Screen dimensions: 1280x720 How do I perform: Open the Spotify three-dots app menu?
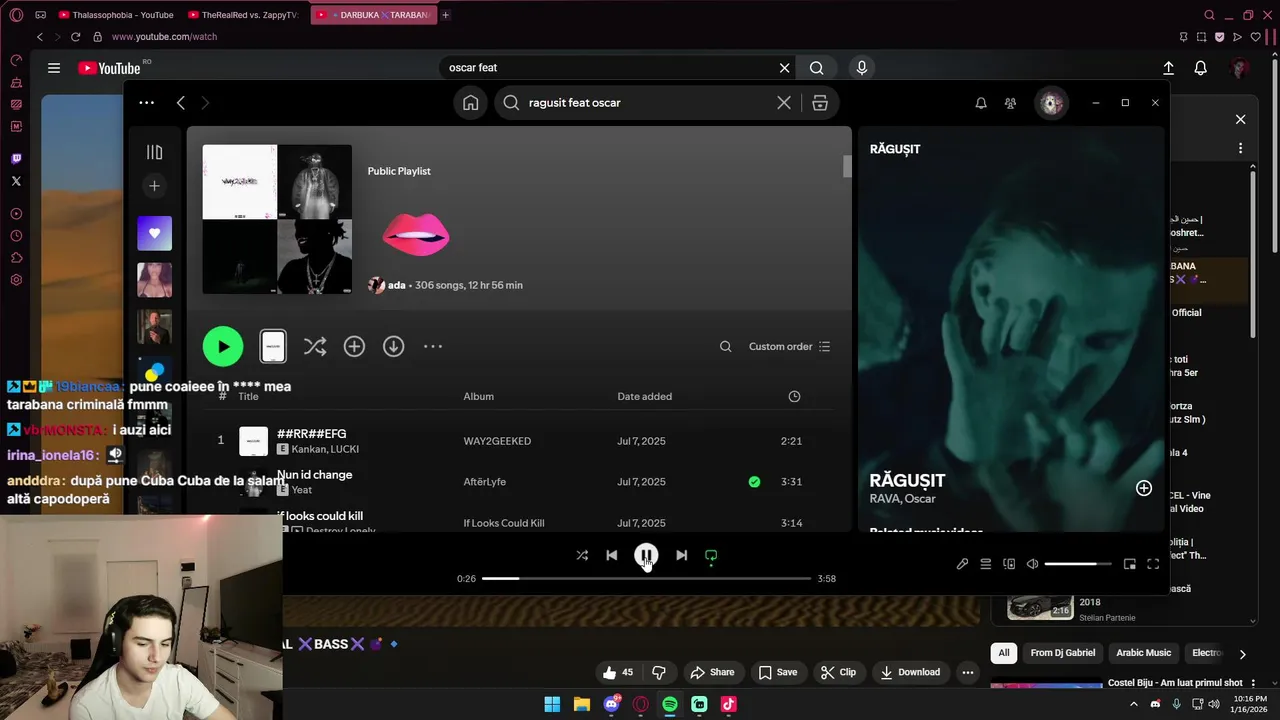coord(146,103)
